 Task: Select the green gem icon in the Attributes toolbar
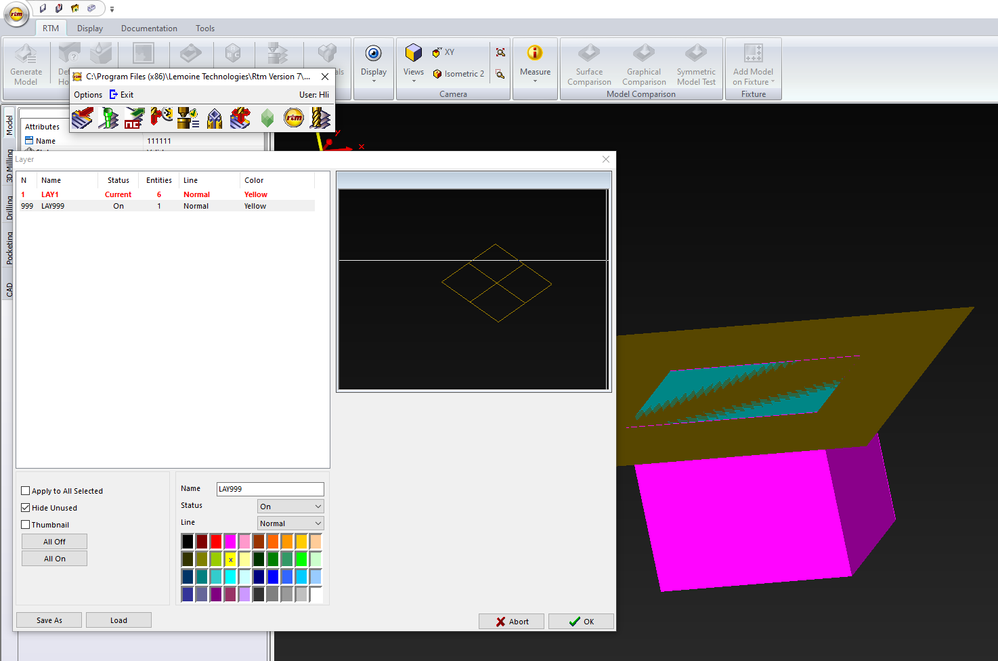[265, 117]
